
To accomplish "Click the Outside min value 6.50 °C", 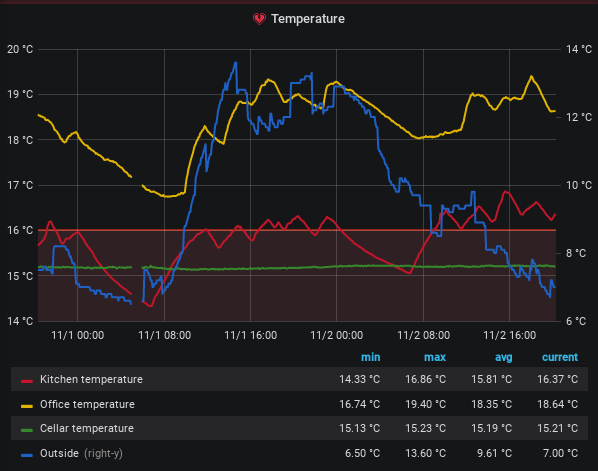I will 363,453.
